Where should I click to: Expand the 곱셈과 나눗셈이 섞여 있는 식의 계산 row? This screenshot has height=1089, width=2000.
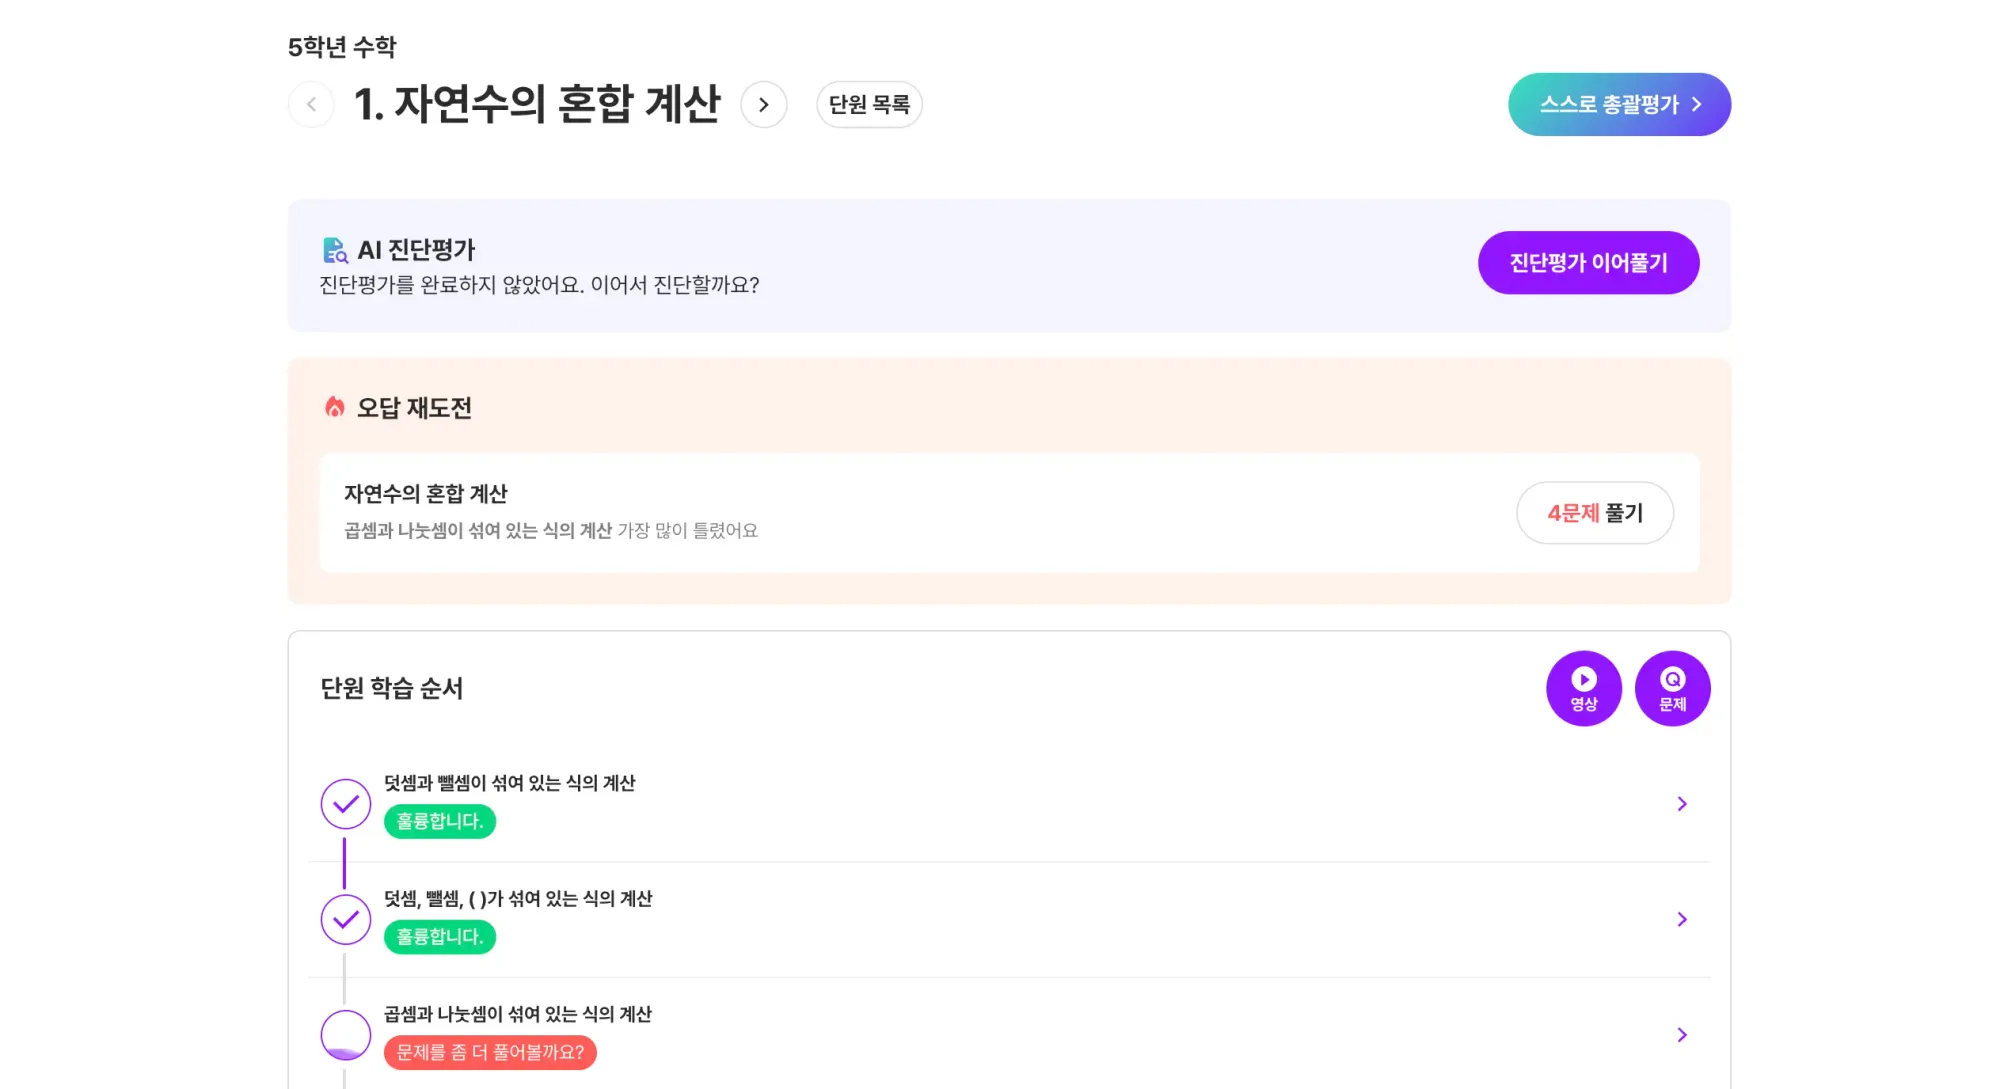click(1683, 1035)
